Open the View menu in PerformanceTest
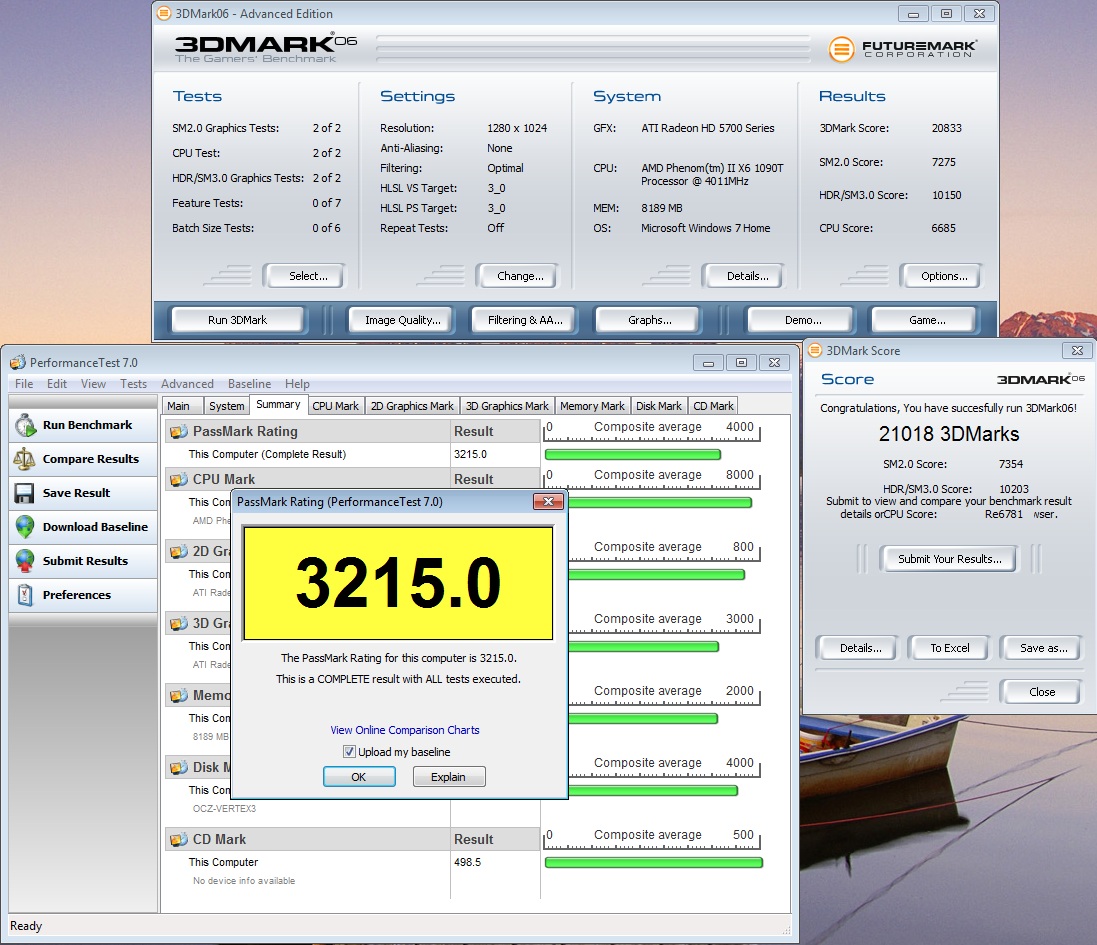This screenshot has width=1097, height=945. [93, 384]
